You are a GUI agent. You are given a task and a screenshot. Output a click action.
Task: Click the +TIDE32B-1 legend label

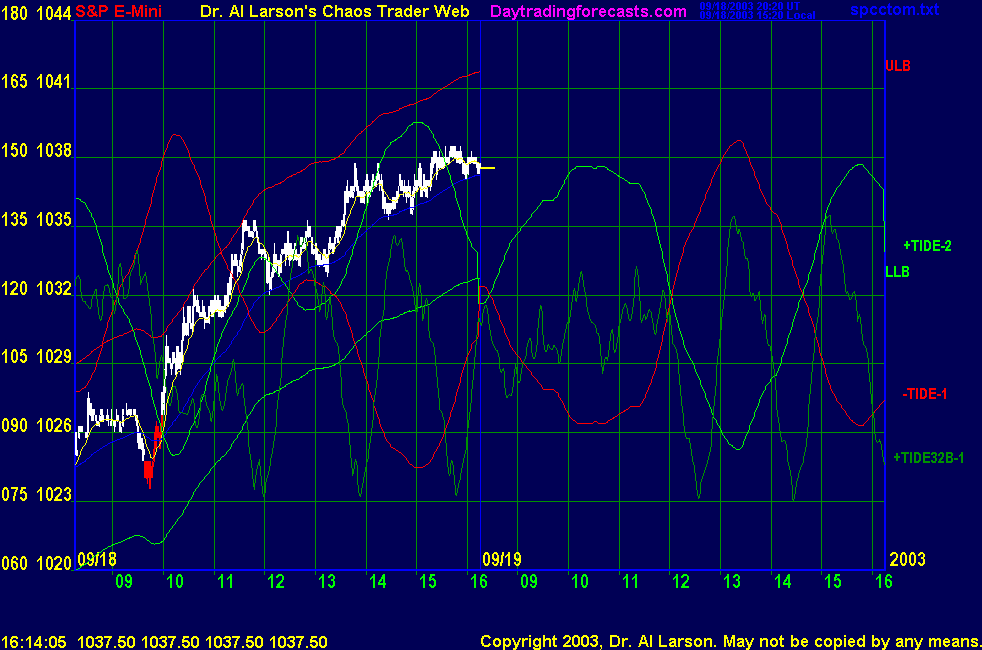[929, 457]
